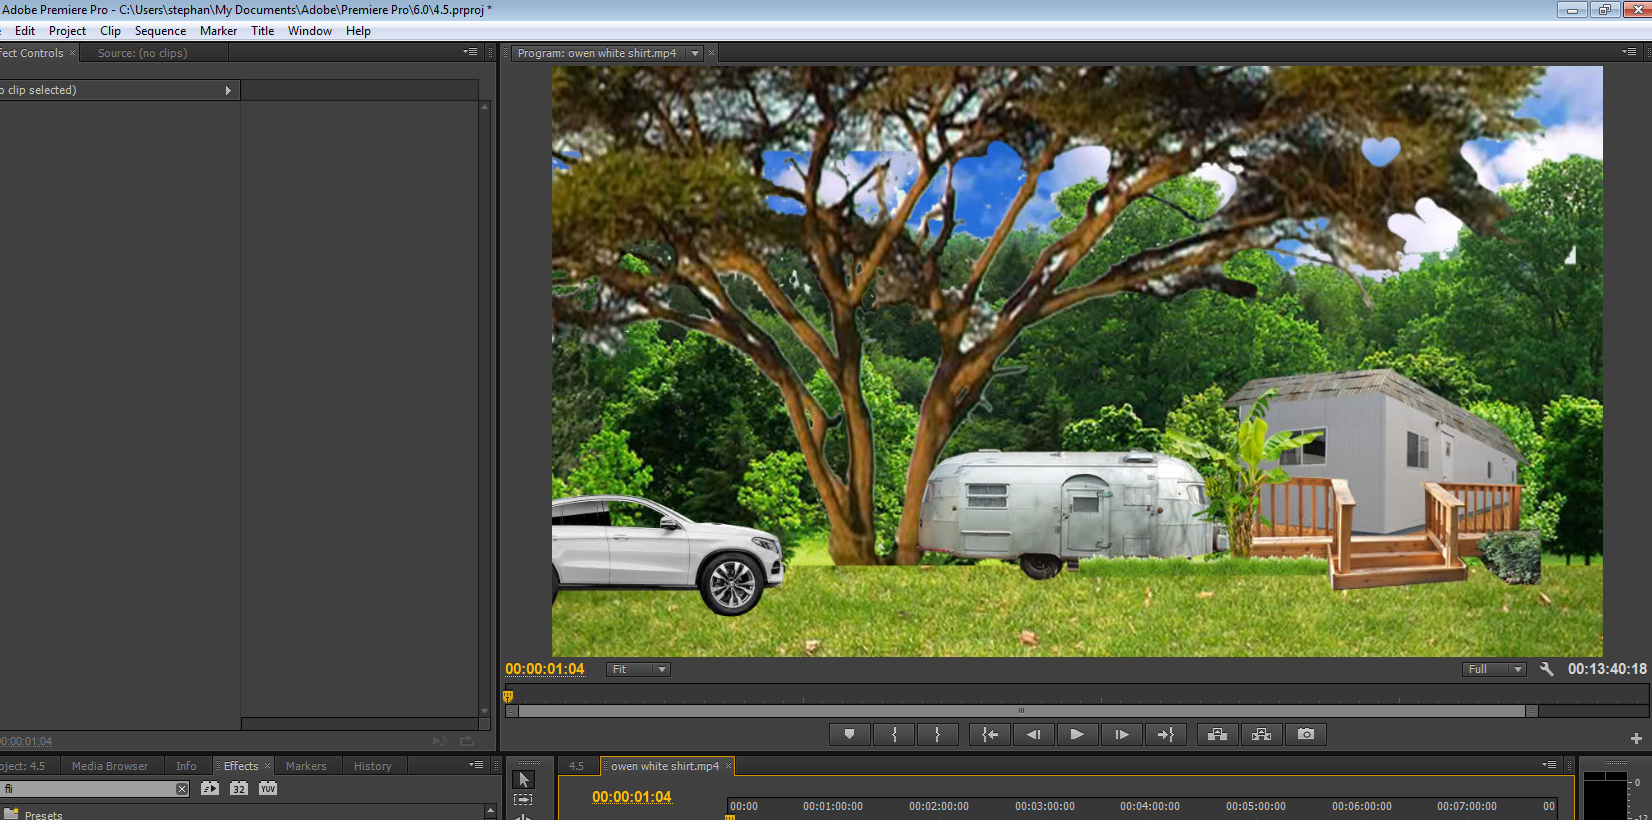
Task: Open the Effects panel flyout menu
Action: coord(476,765)
